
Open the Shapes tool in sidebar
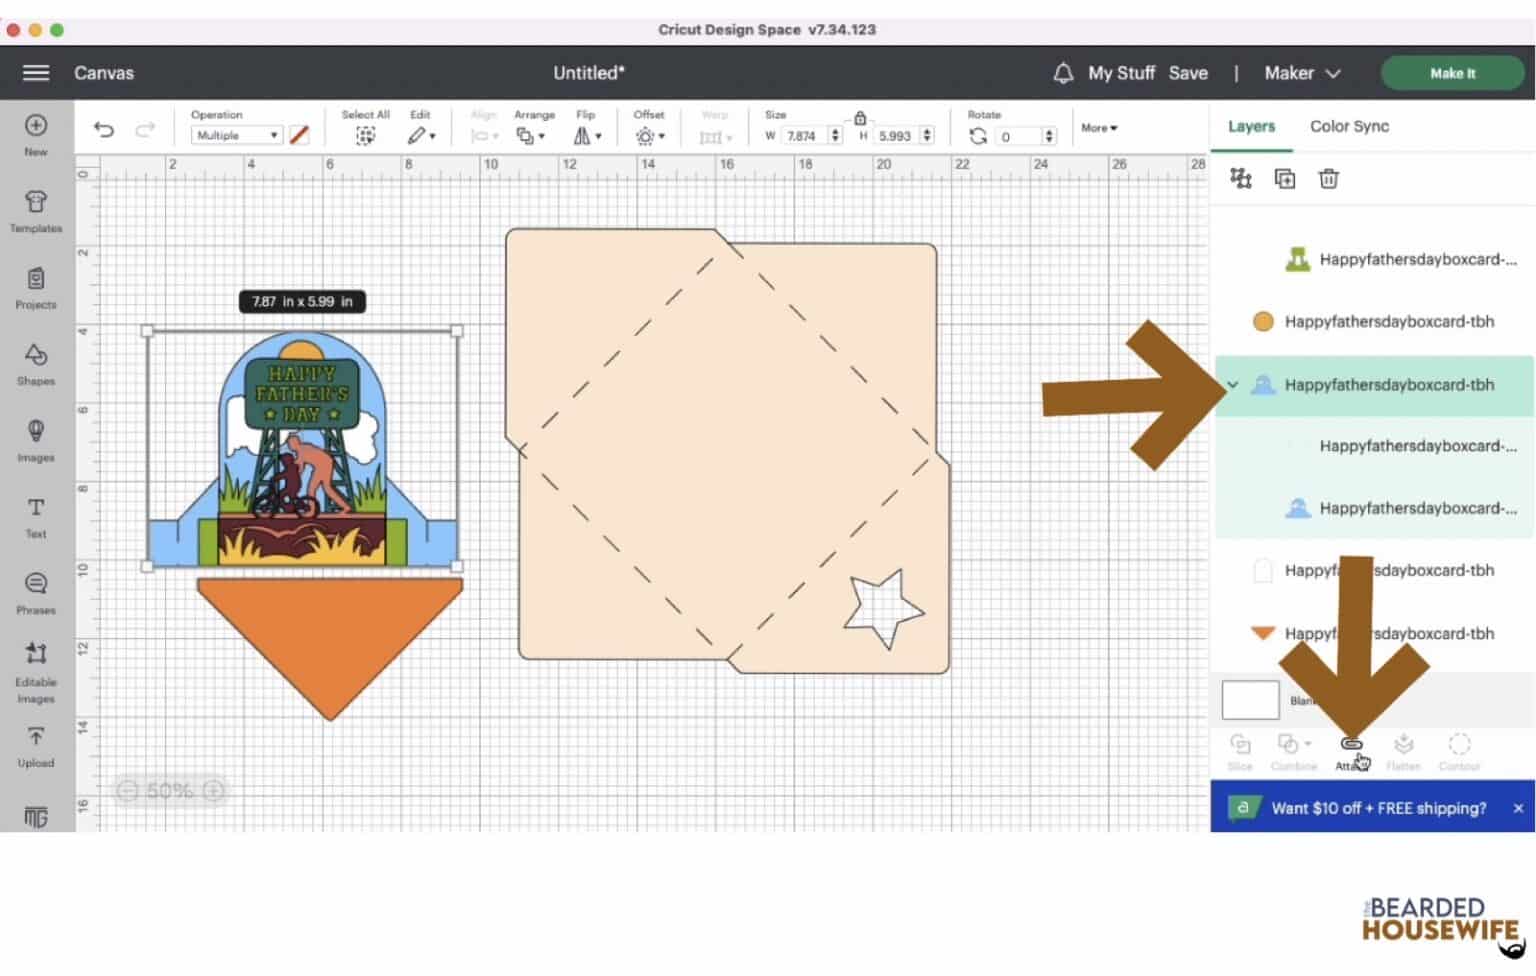(36, 363)
